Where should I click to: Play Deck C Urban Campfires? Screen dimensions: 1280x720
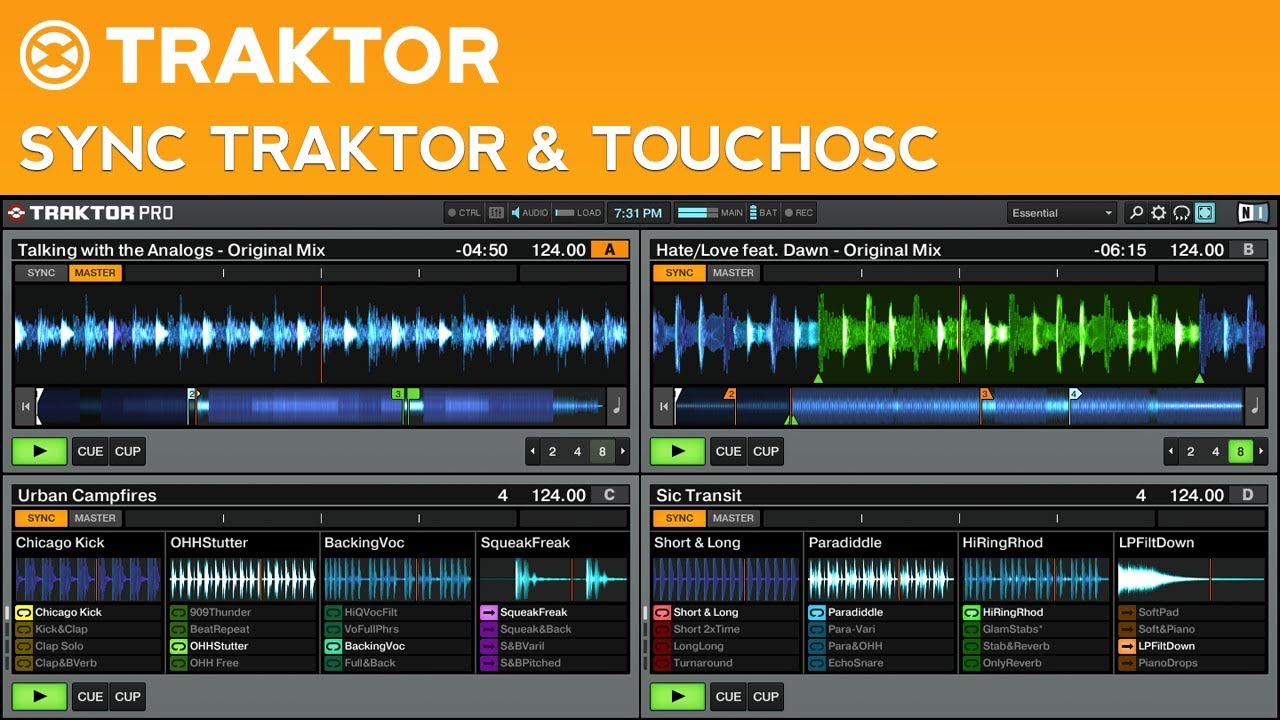click(x=40, y=696)
